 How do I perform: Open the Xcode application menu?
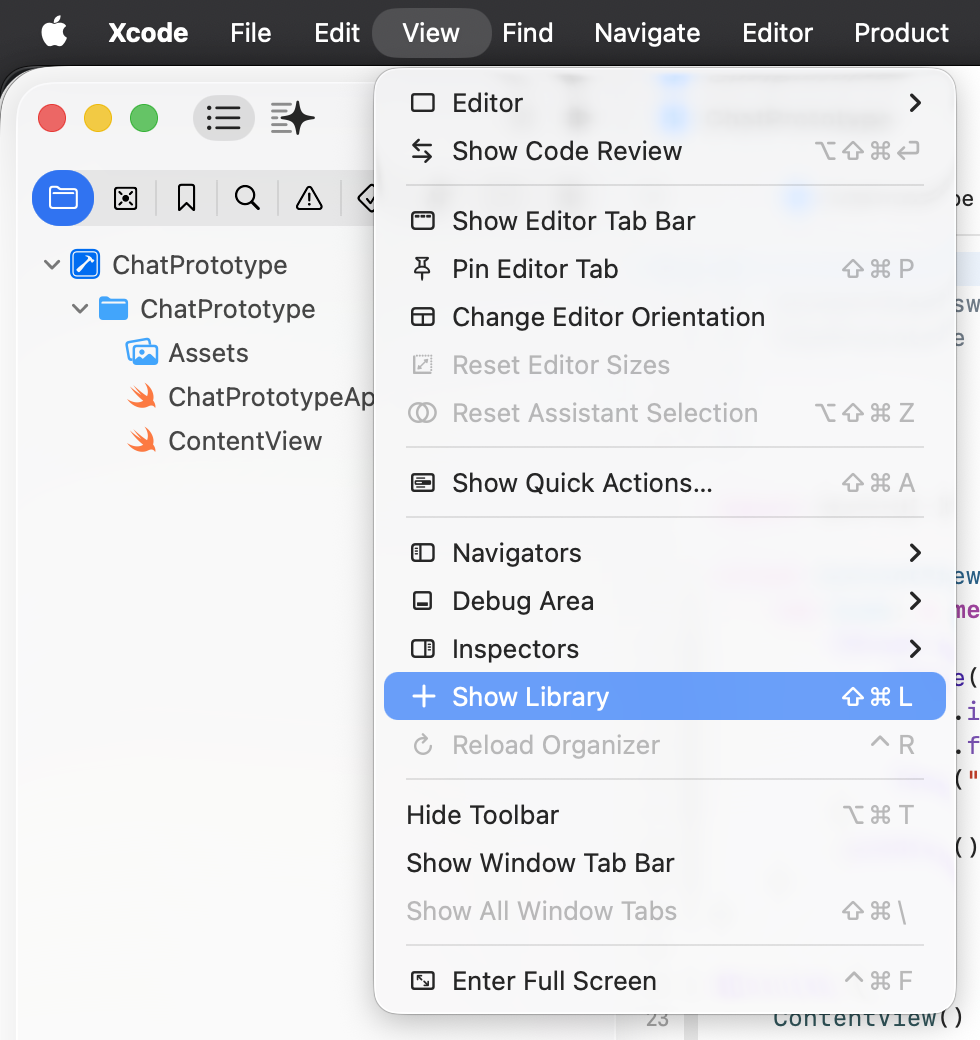(148, 32)
